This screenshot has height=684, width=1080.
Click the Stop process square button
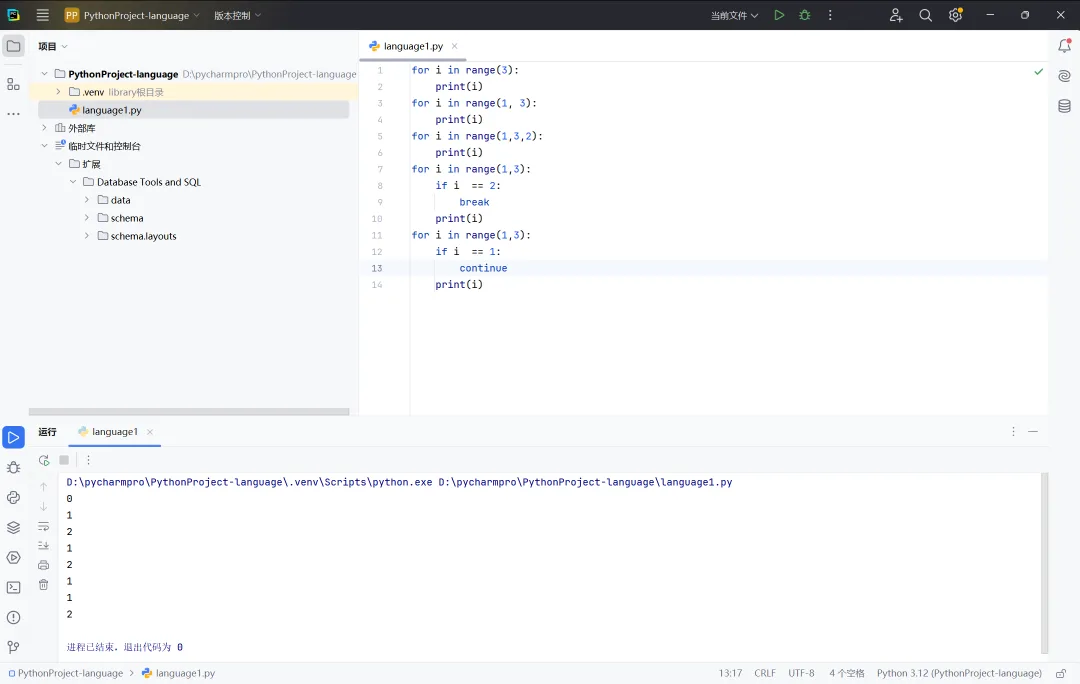coord(64,460)
